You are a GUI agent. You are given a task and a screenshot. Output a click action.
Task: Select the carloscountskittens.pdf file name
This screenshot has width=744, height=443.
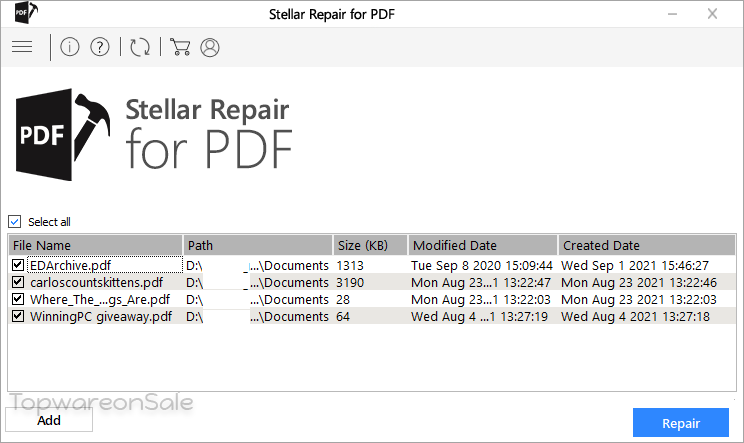(x=96, y=282)
